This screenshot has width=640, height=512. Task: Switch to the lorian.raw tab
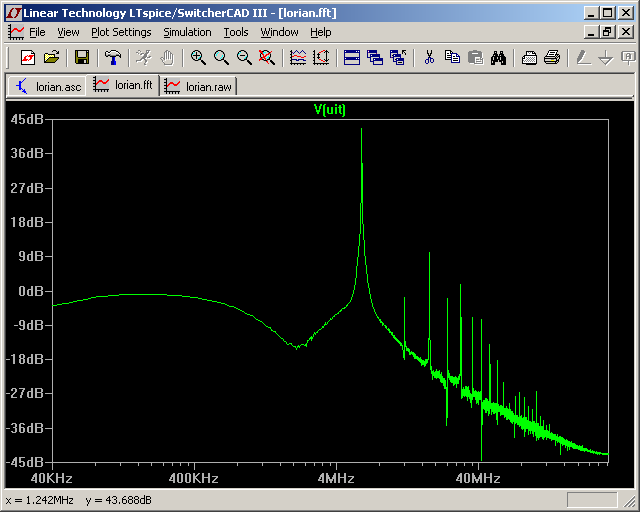click(199, 86)
